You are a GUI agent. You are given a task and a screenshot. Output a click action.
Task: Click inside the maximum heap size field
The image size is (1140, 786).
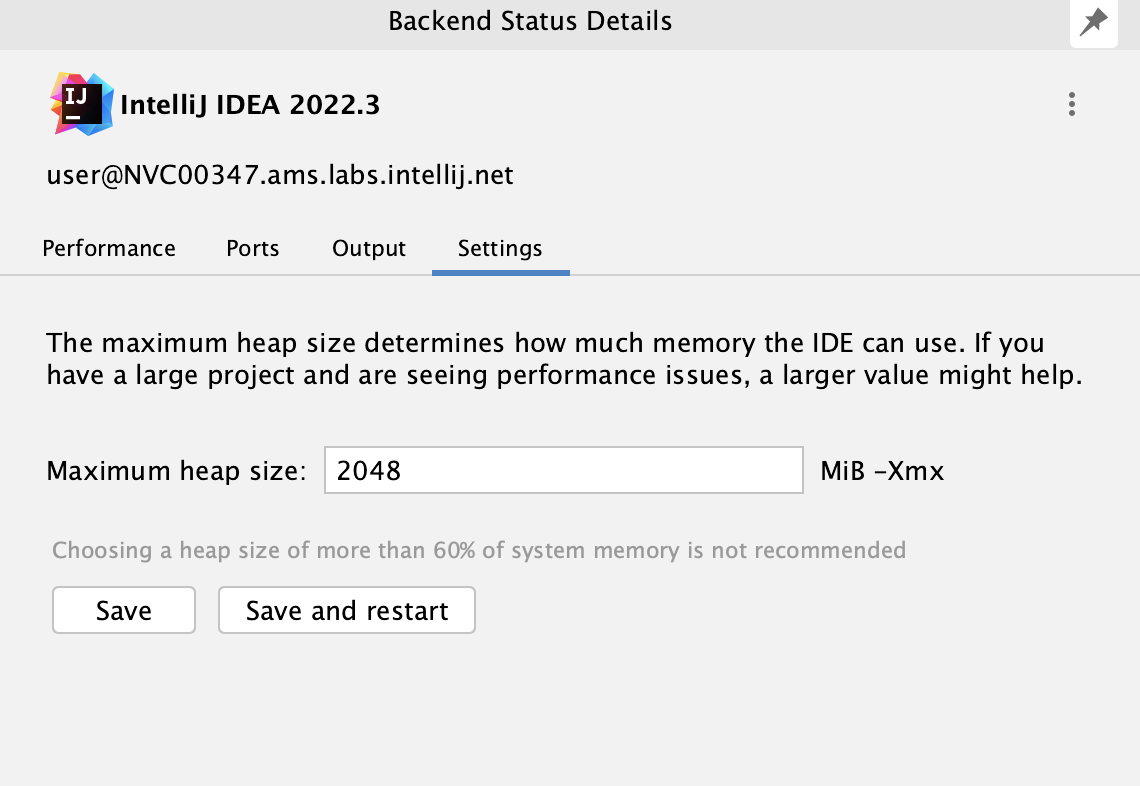(x=563, y=470)
